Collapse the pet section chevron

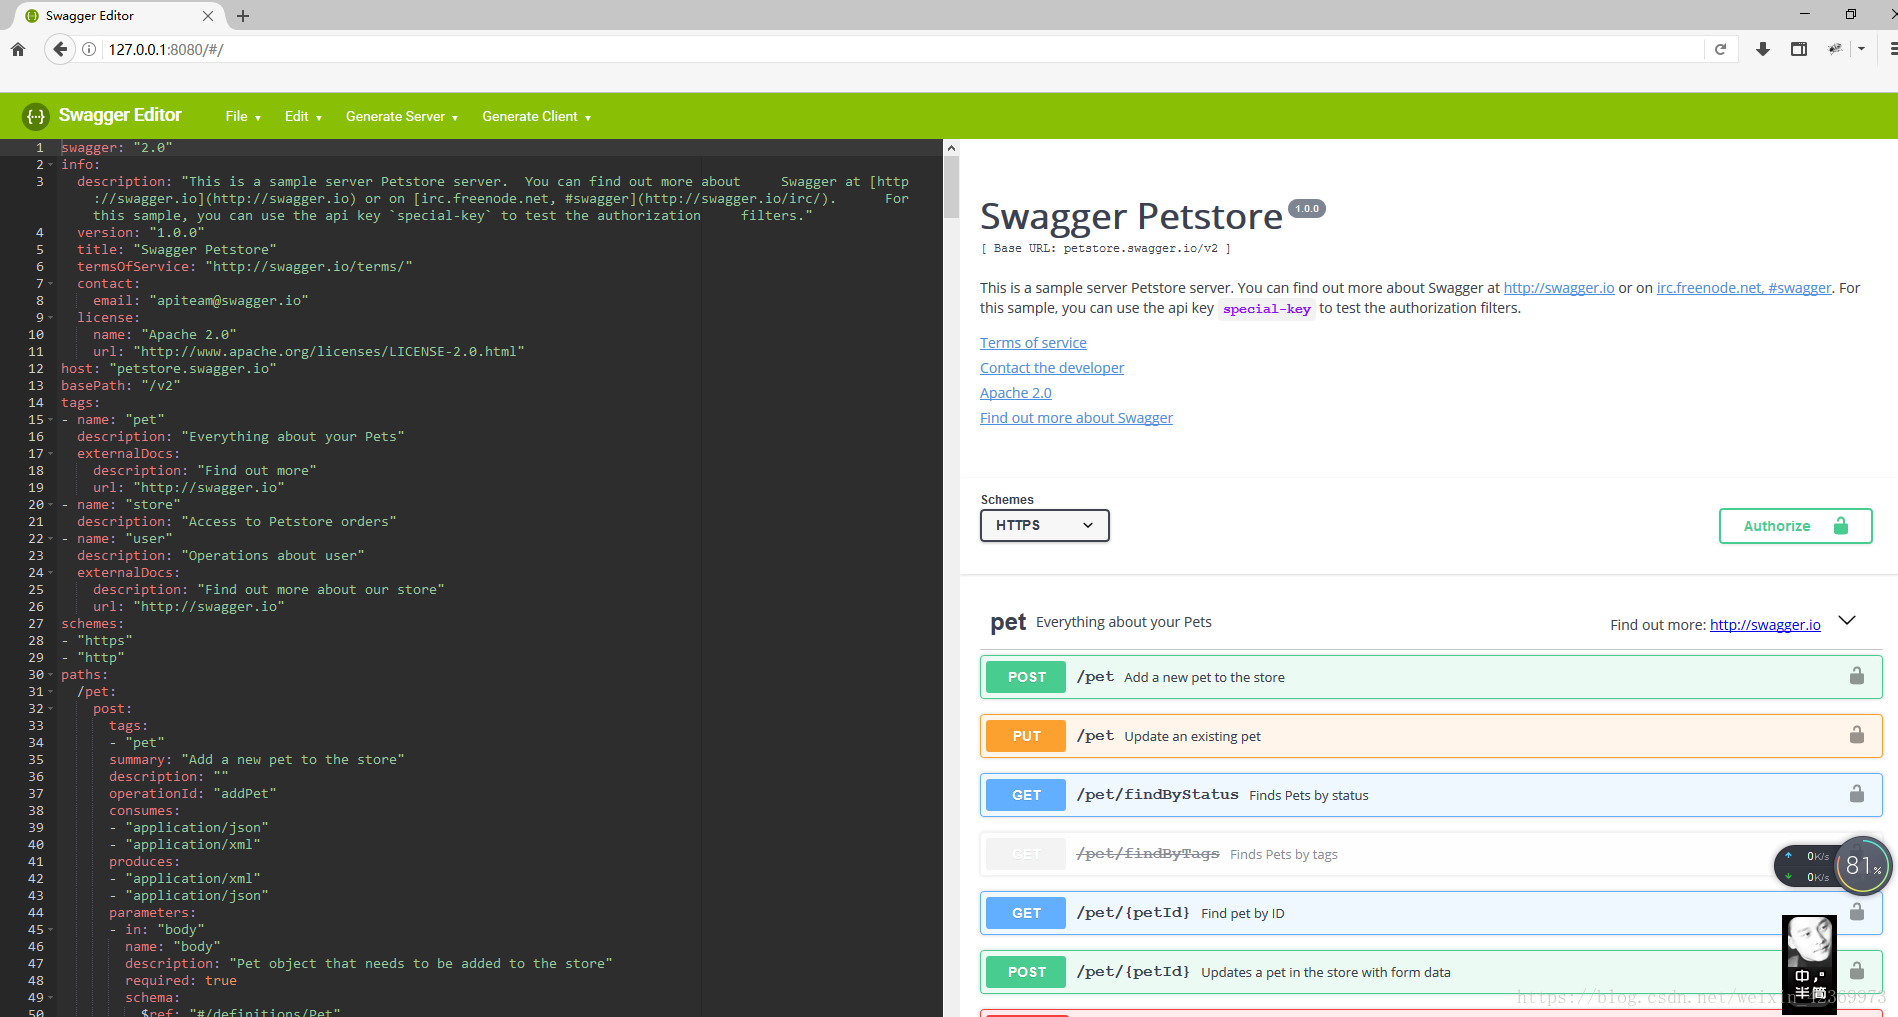[1846, 621]
